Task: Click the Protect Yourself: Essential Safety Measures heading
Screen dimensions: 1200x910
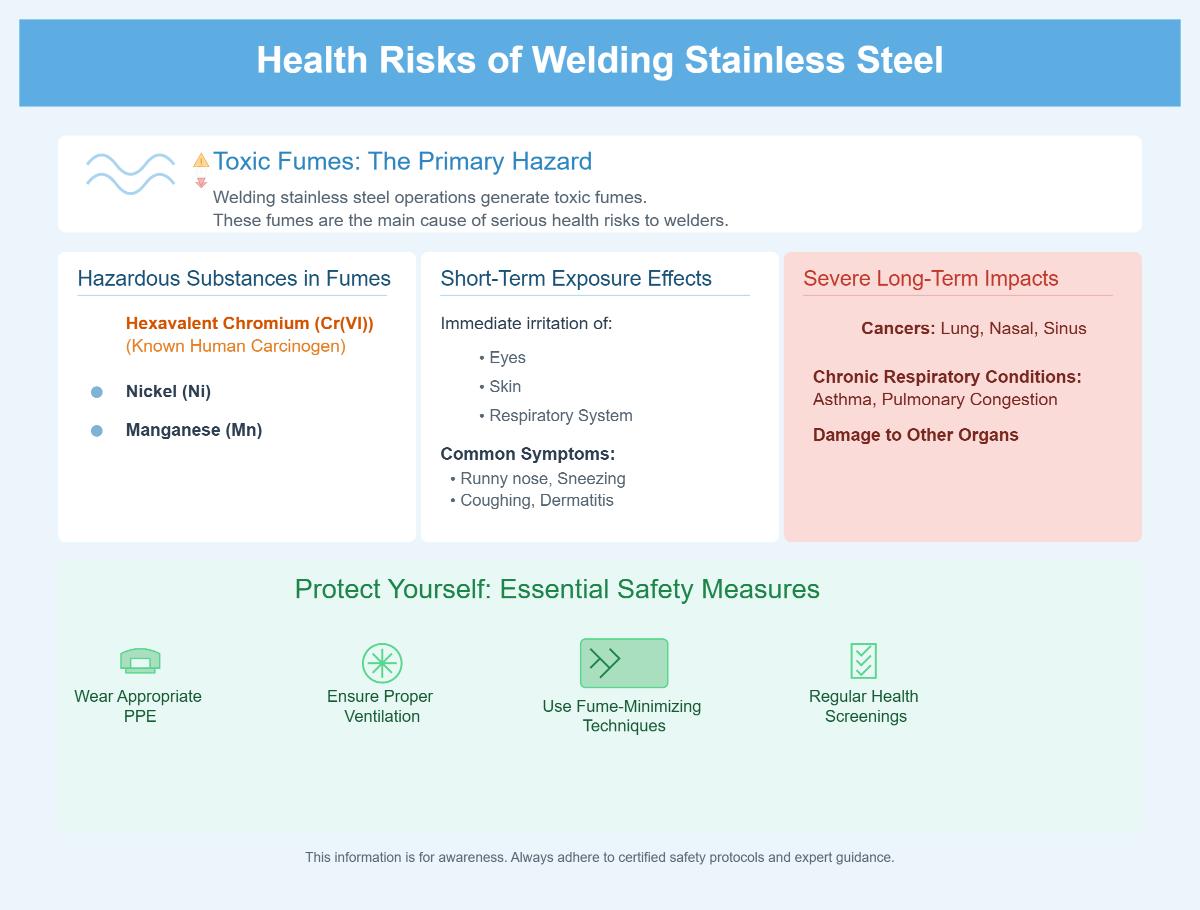Action: [557, 590]
